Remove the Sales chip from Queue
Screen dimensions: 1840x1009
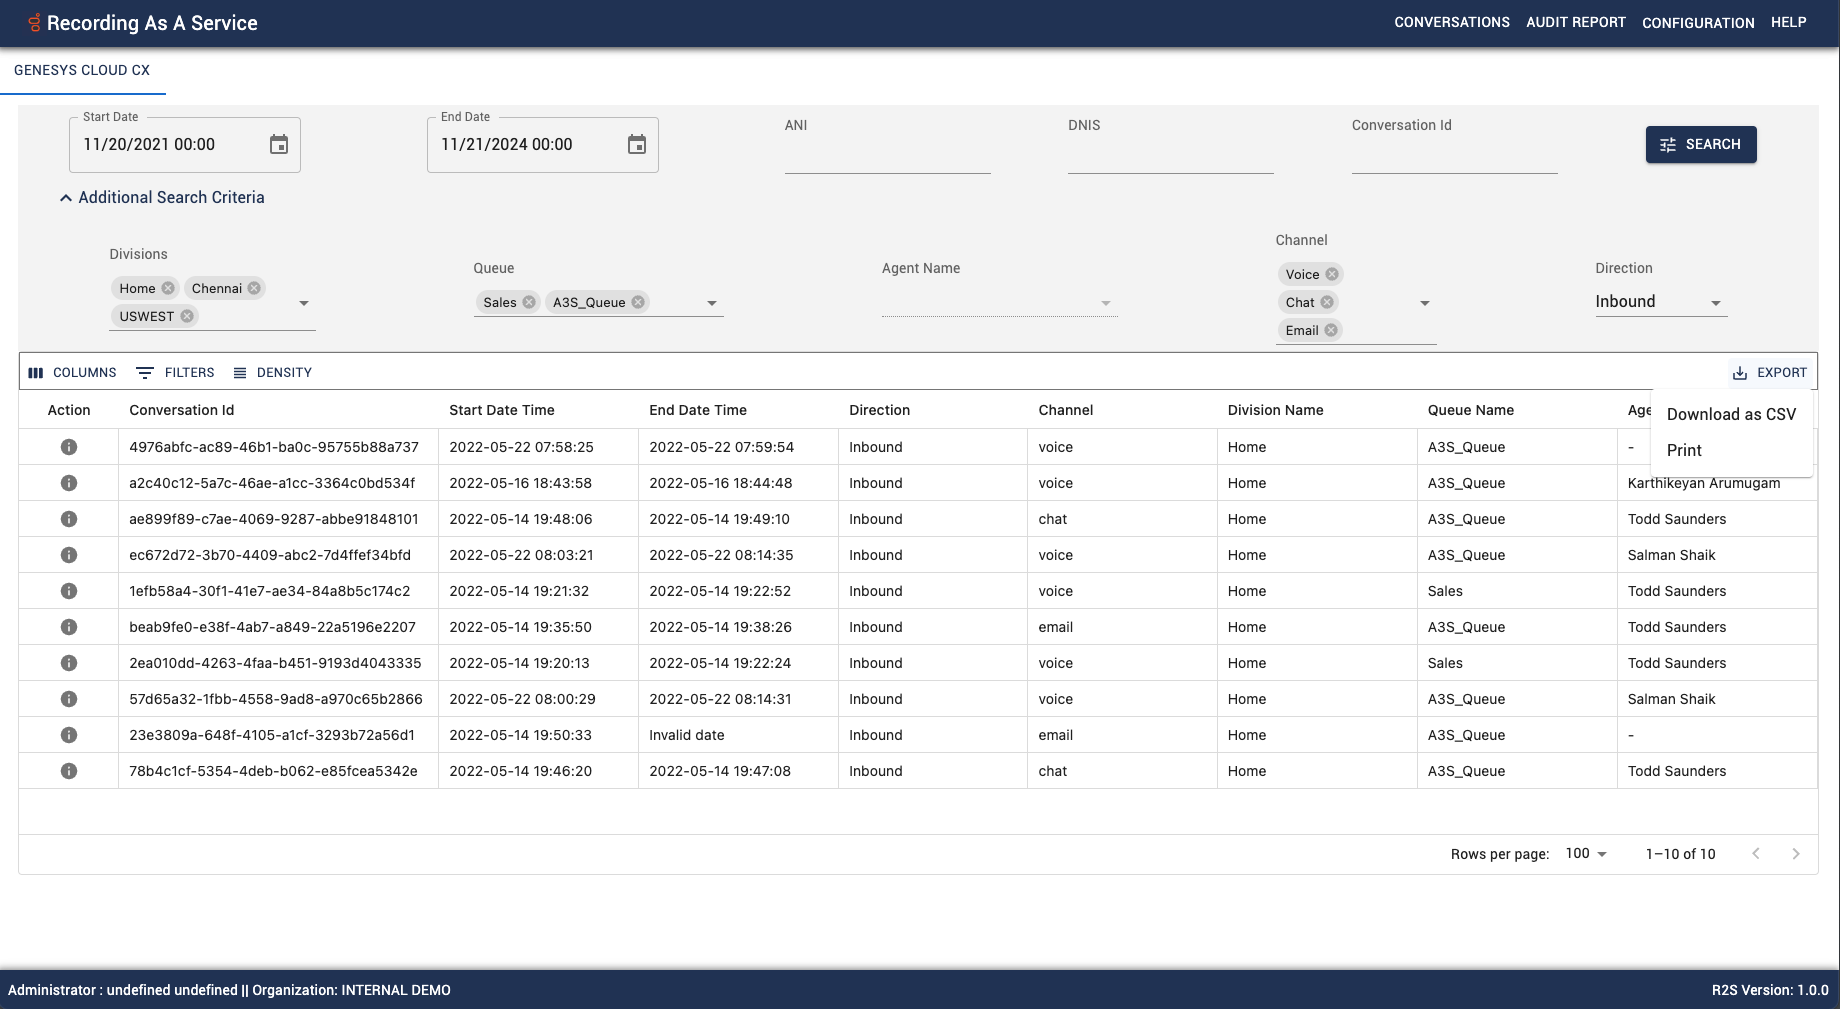529,302
